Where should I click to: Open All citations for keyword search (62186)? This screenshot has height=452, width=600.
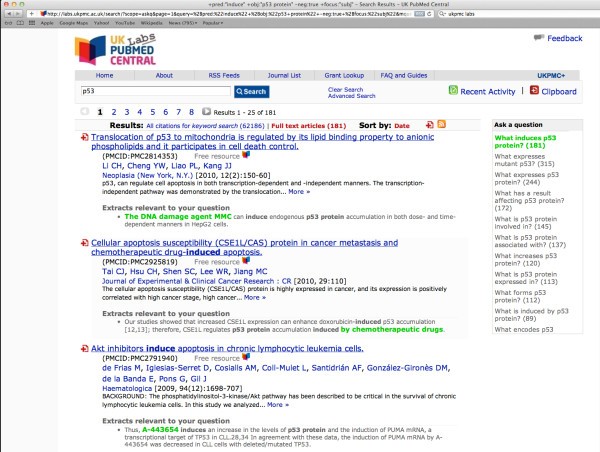pos(205,126)
